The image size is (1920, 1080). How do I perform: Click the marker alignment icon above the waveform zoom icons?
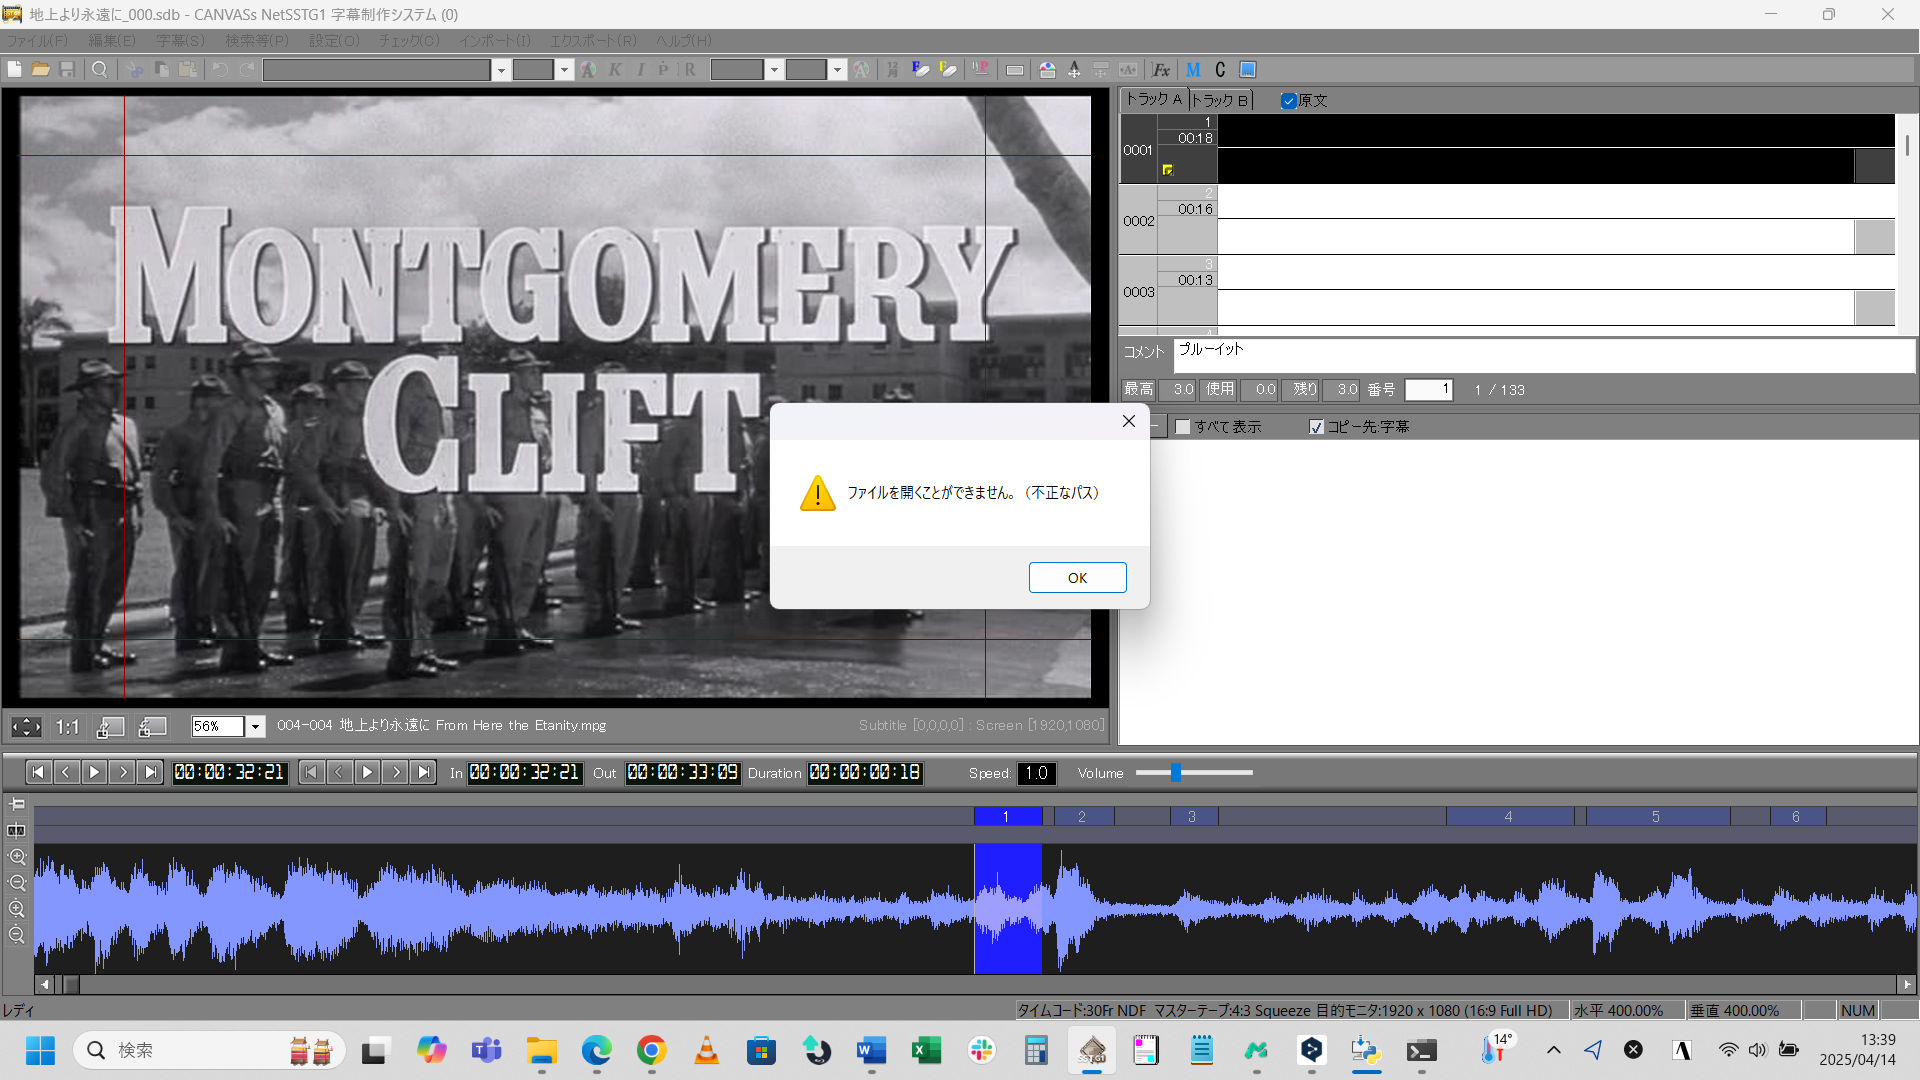tap(17, 804)
